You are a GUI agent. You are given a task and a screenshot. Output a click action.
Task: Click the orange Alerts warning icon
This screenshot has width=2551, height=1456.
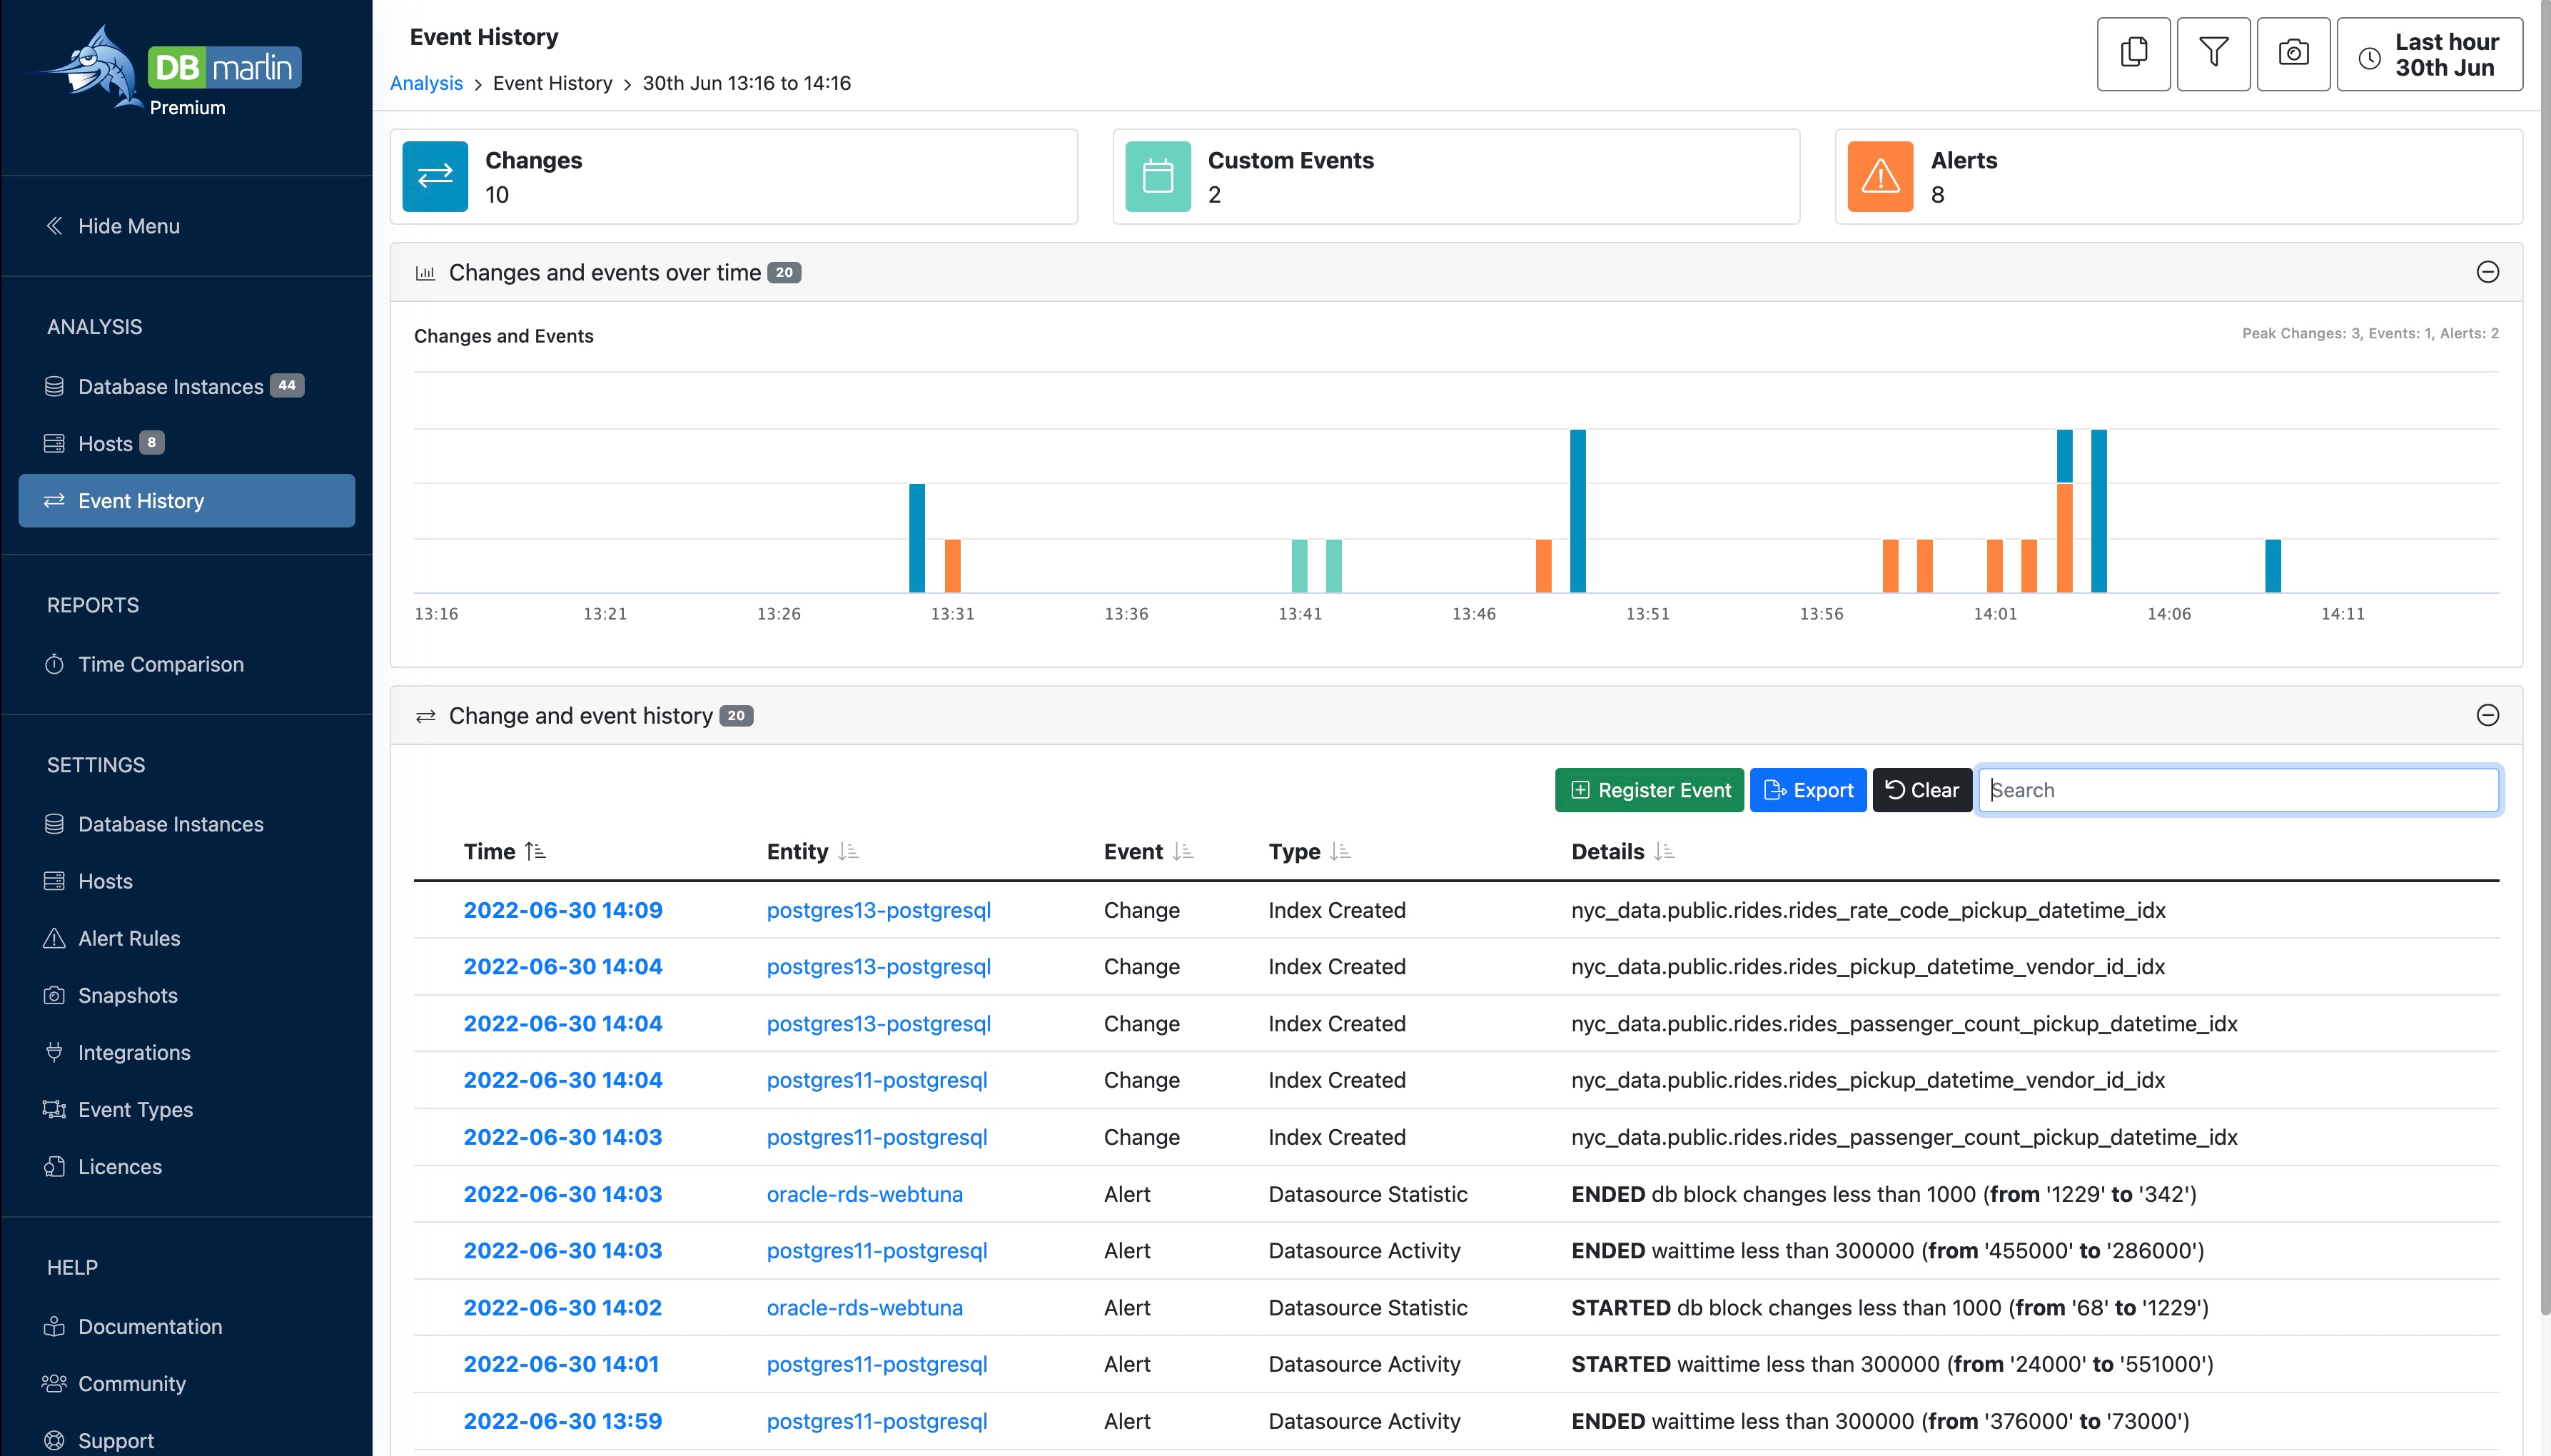(1879, 176)
